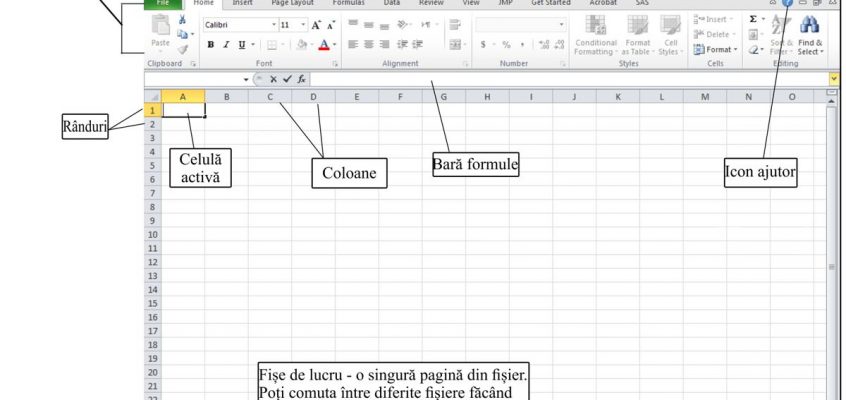The width and height of the screenshot is (846, 400).
Task: Switch to the Insert tab
Action: pyautogui.click(x=242, y=3)
